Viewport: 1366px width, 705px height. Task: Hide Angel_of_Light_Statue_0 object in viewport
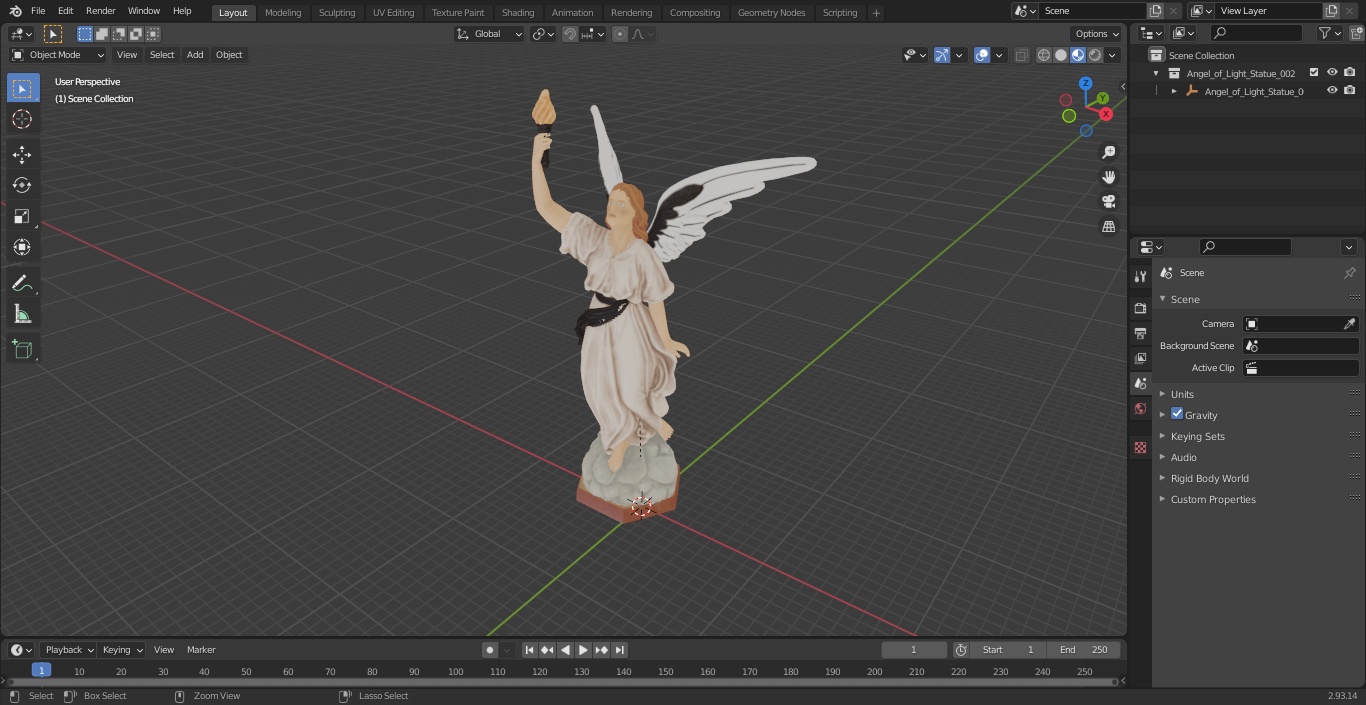pyautogui.click(x=1332, y=91)
